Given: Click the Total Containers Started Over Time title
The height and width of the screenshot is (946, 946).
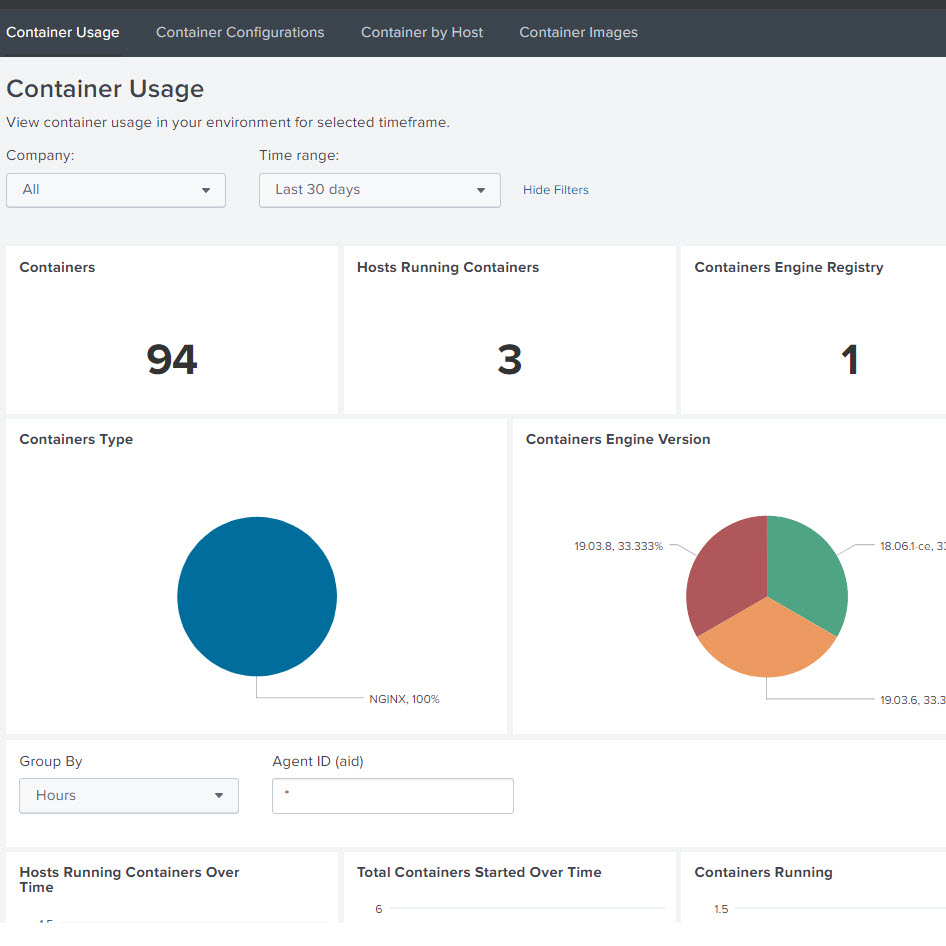Looking at the screenshot, I should point(479,872).
